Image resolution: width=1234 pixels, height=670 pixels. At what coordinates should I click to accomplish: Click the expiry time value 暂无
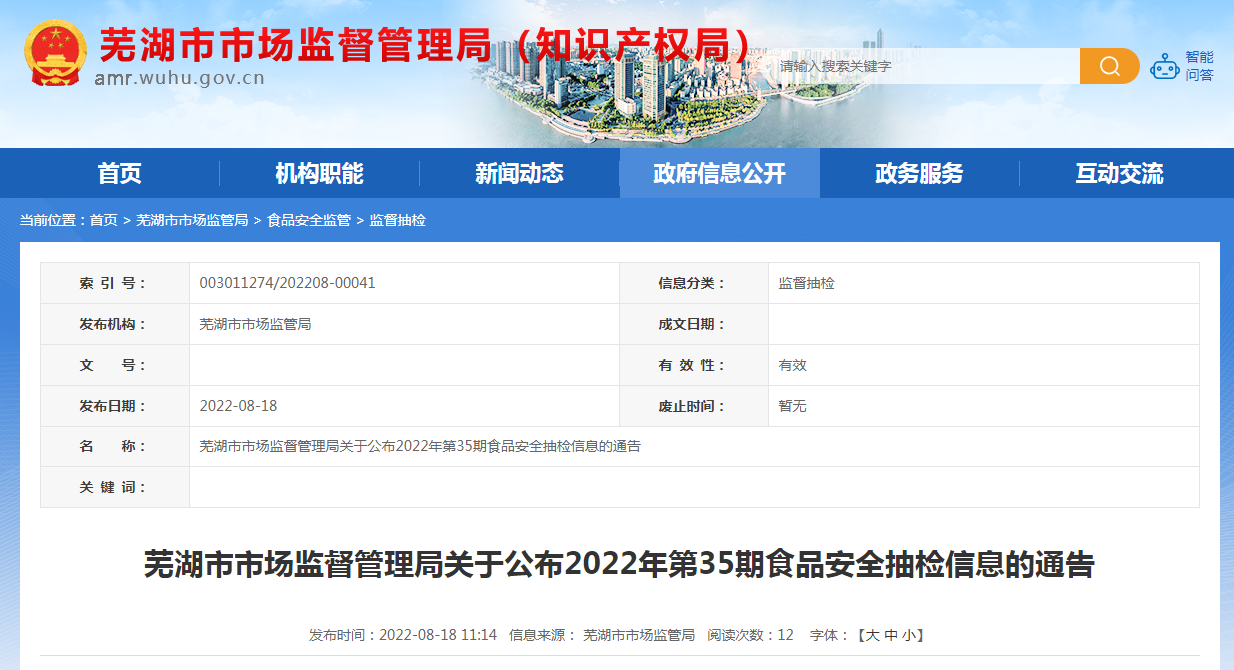click(793, 406)
